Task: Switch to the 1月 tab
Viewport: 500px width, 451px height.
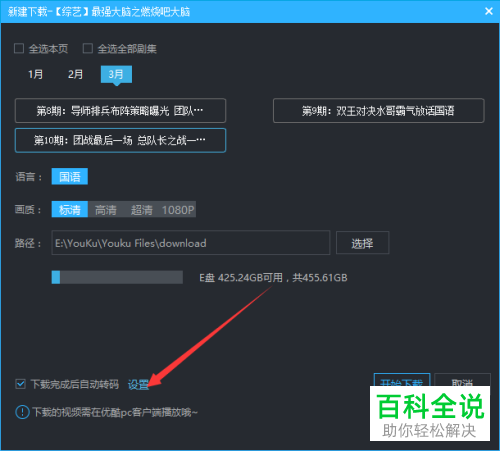Action: (35, 74)
